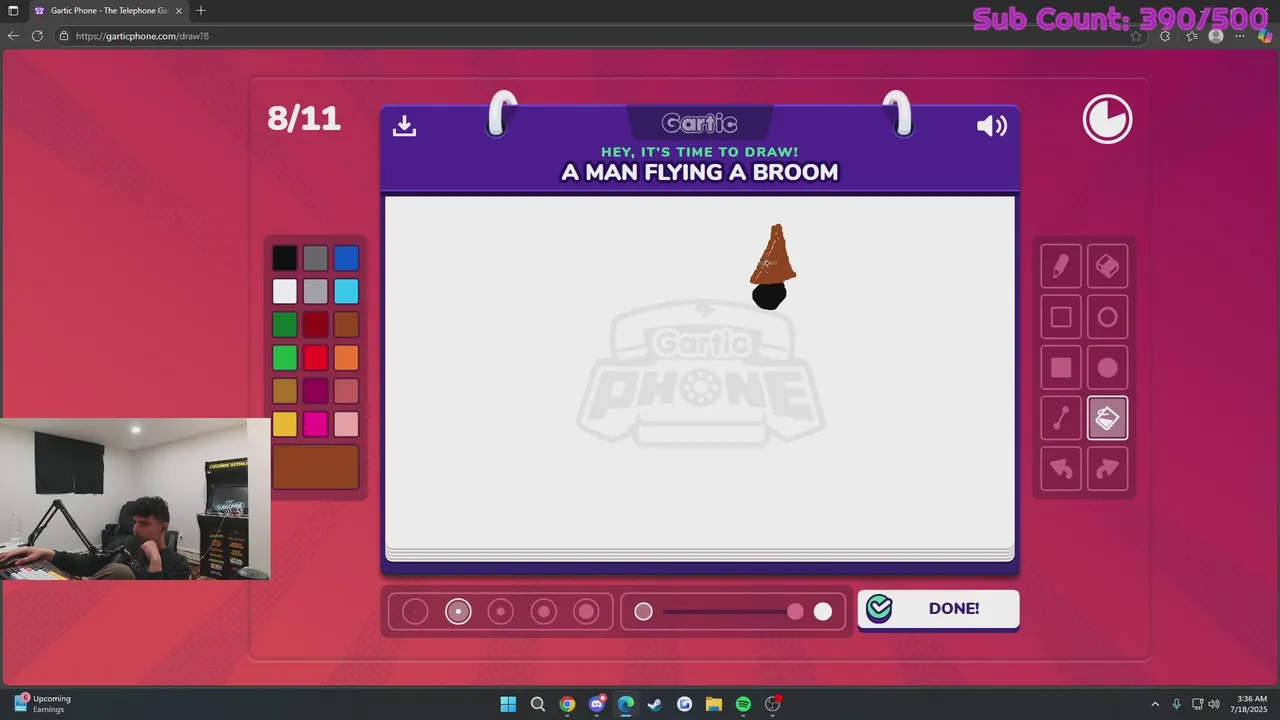The image size is (1280, 720).
Task: Select the light pink color swatch
Action: (x=346, y=424)
